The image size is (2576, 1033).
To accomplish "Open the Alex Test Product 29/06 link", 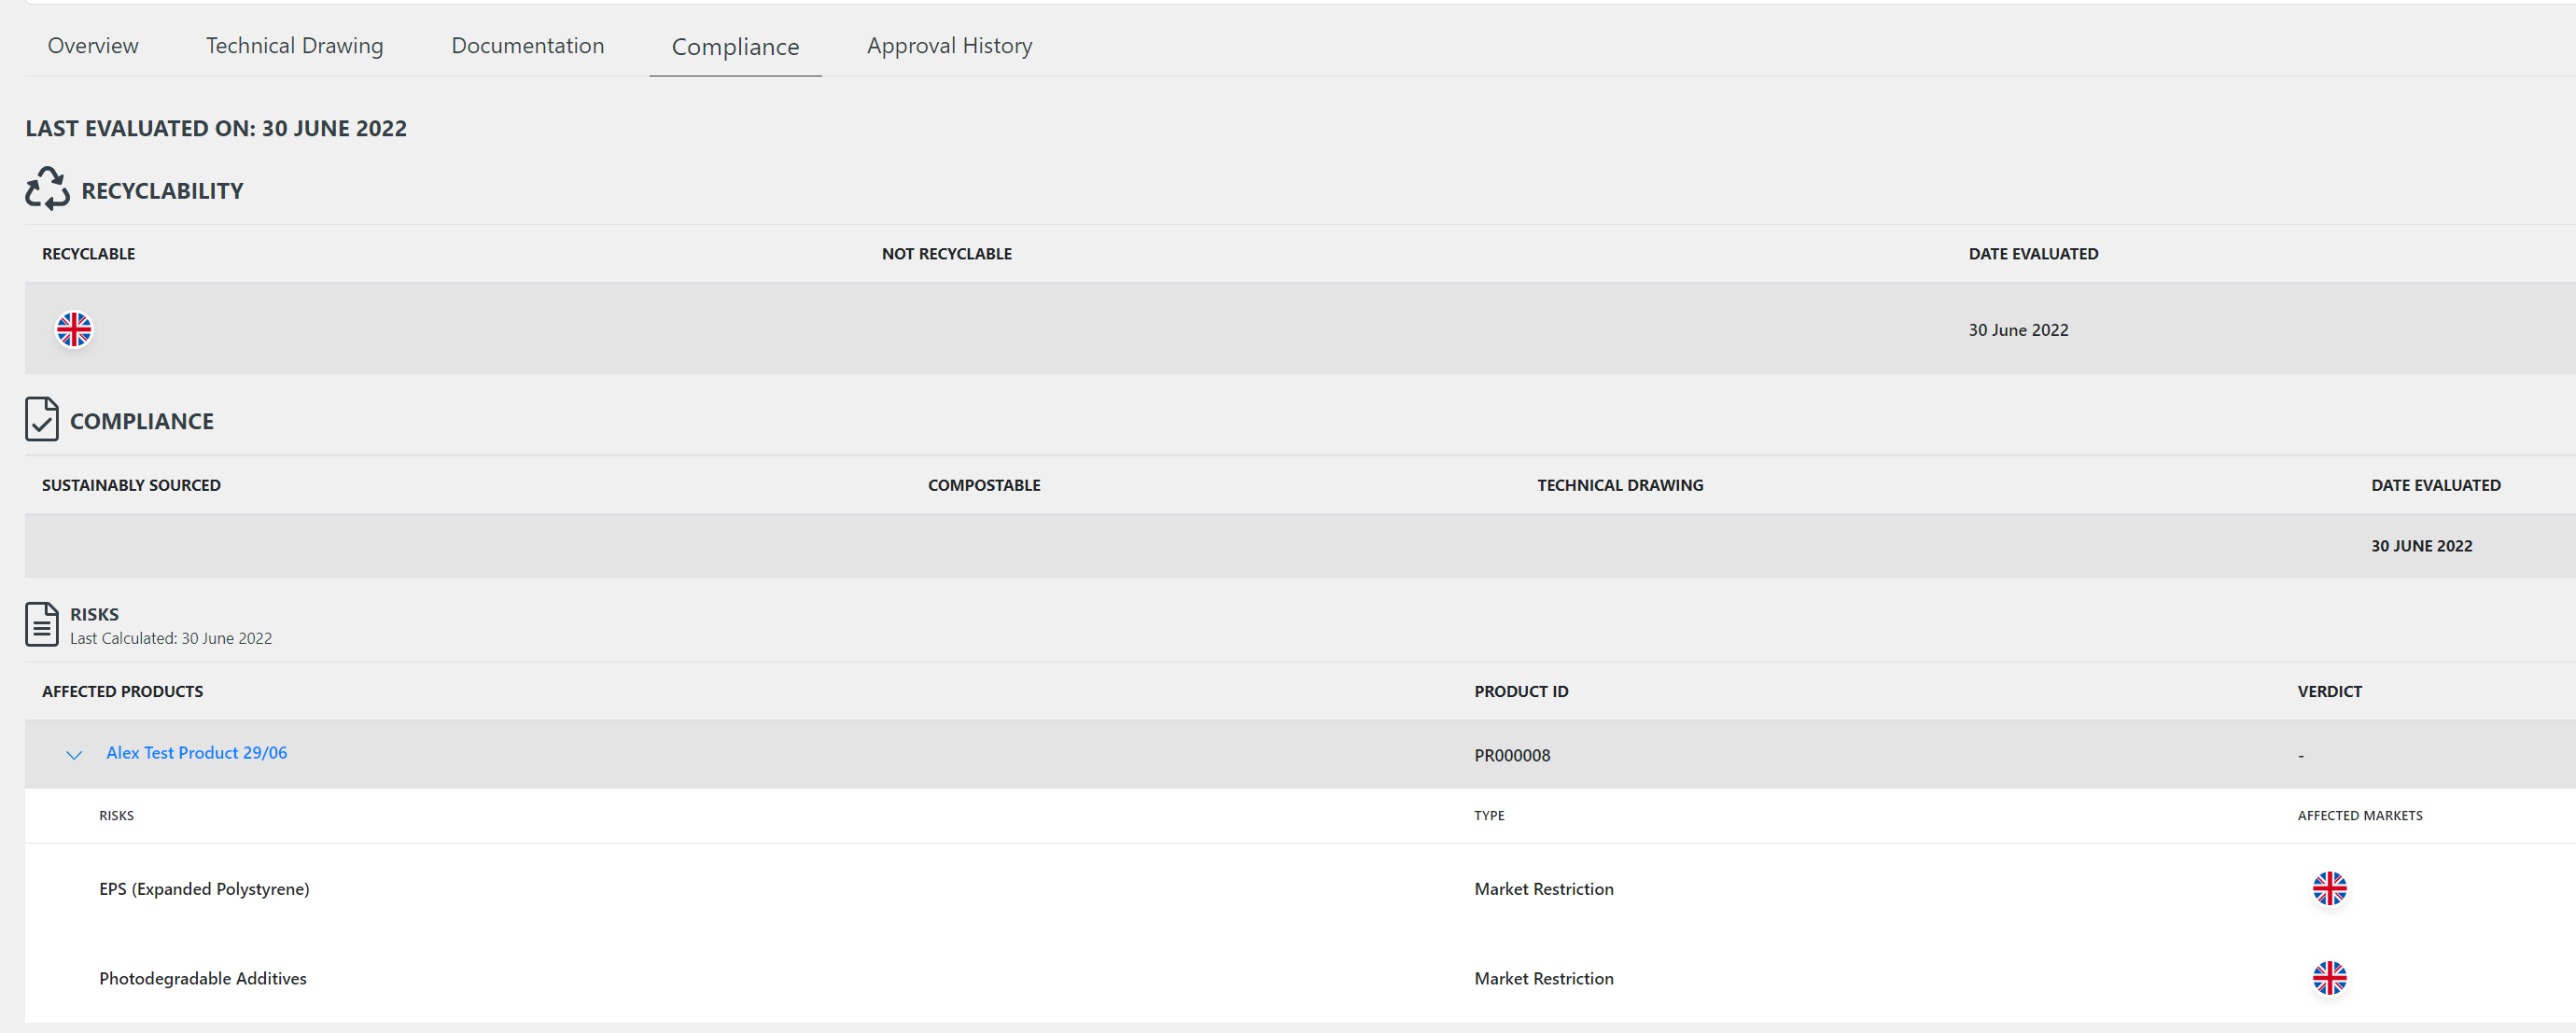I will click(x=196, y=753).
